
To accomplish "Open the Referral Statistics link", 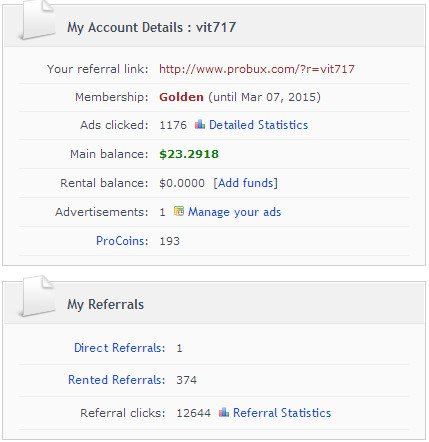I will tap(282, 413).
